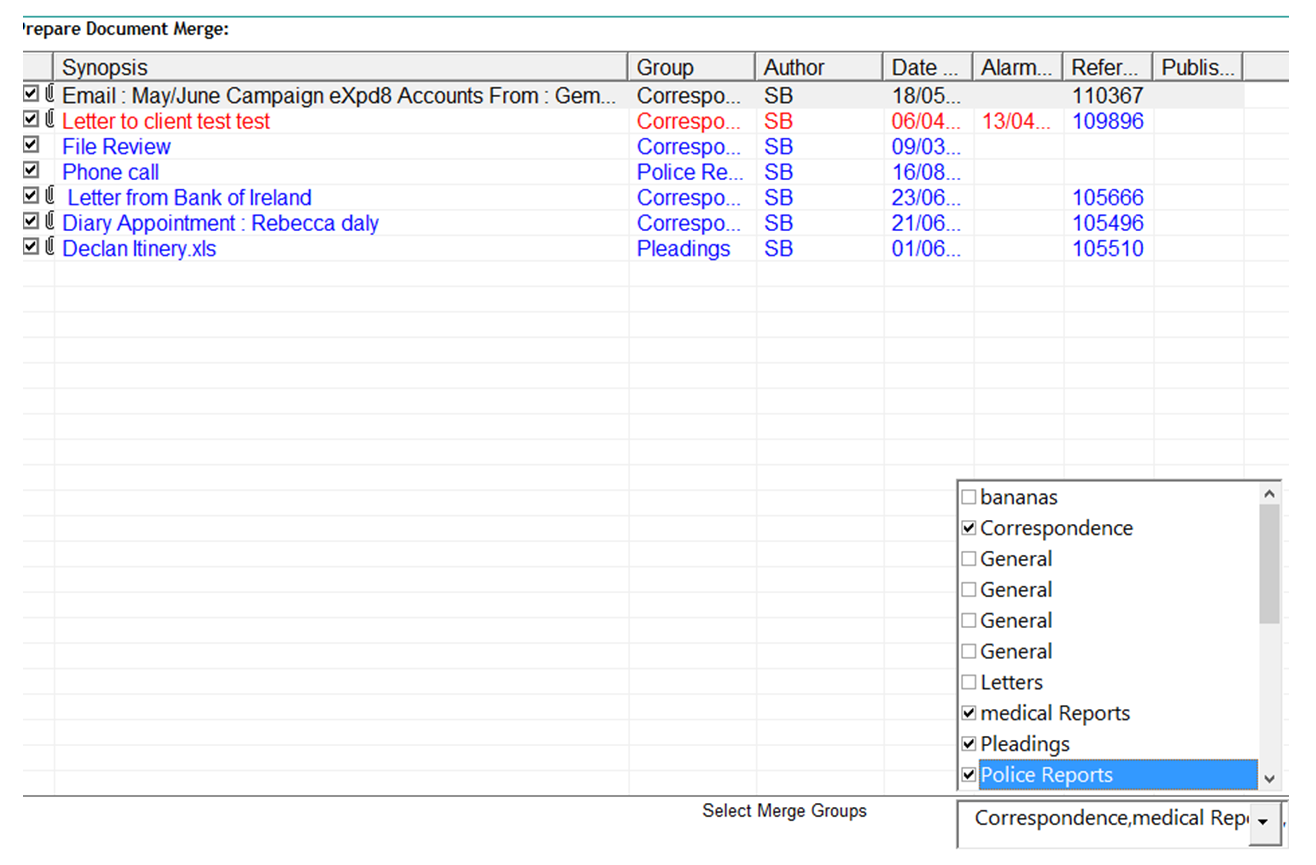Check the bananas merge group
1316x865 pixels.
[968, 497]
